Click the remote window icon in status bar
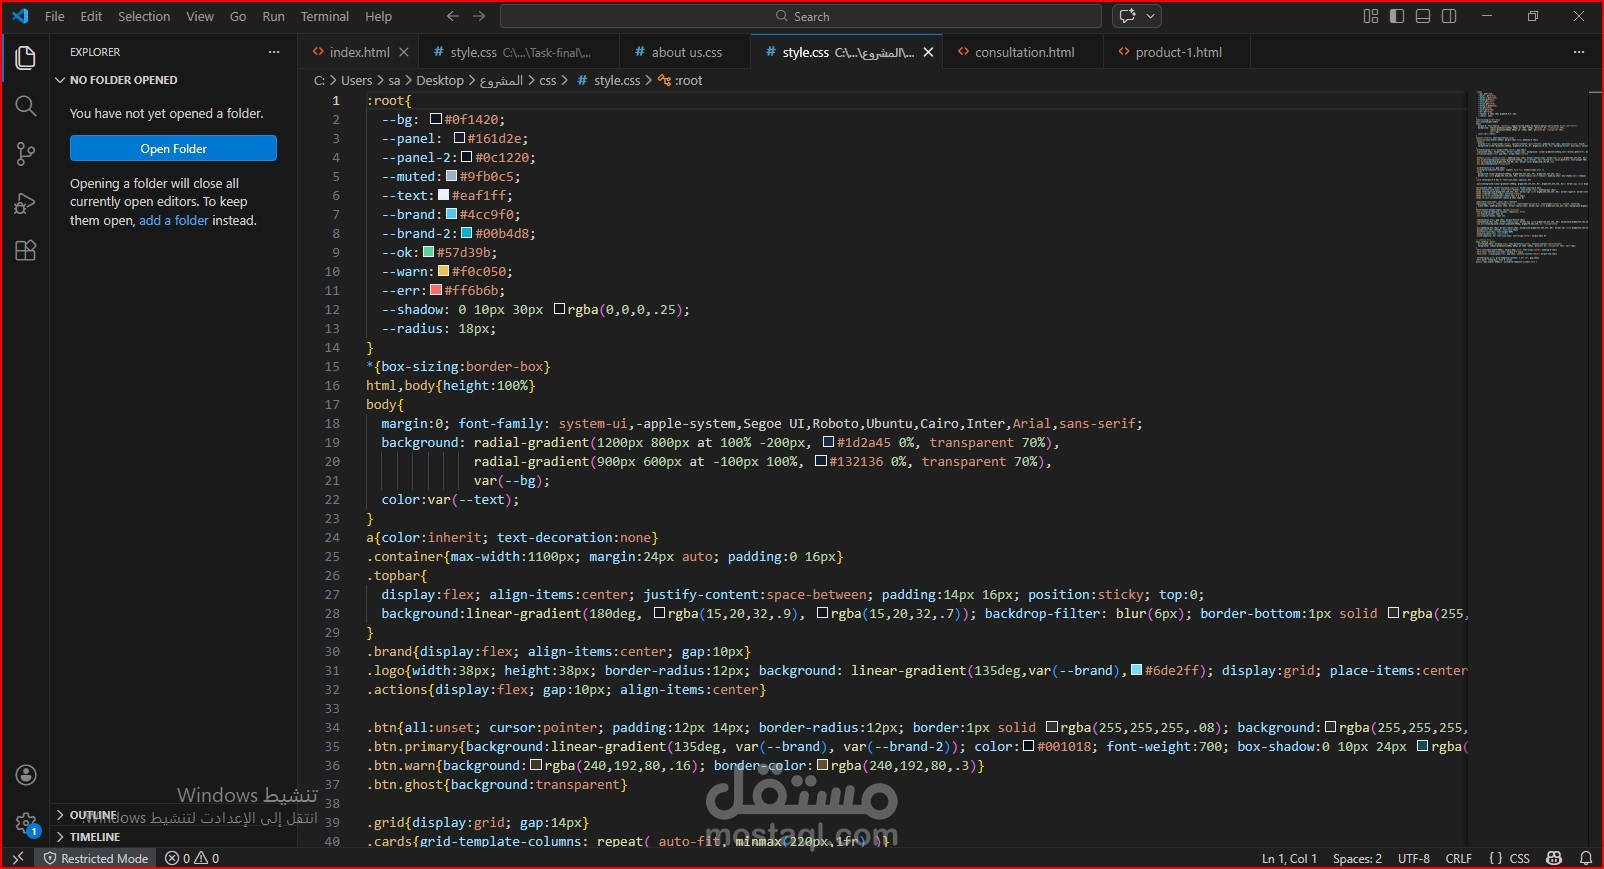The width and height of the screenshot is (1604, 869). (x=17, y=858)
